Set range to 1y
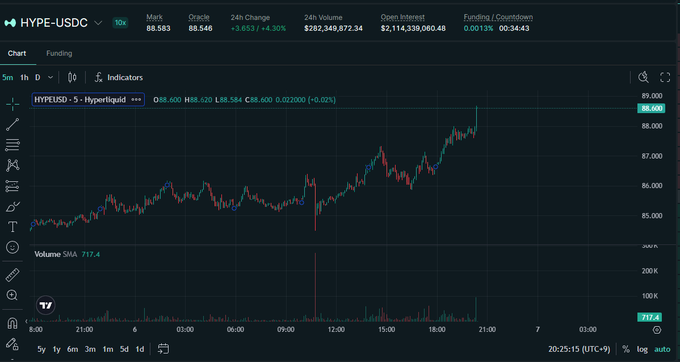Image resolution: width=680 pixels, height=362 pixels. coord(56,349)
